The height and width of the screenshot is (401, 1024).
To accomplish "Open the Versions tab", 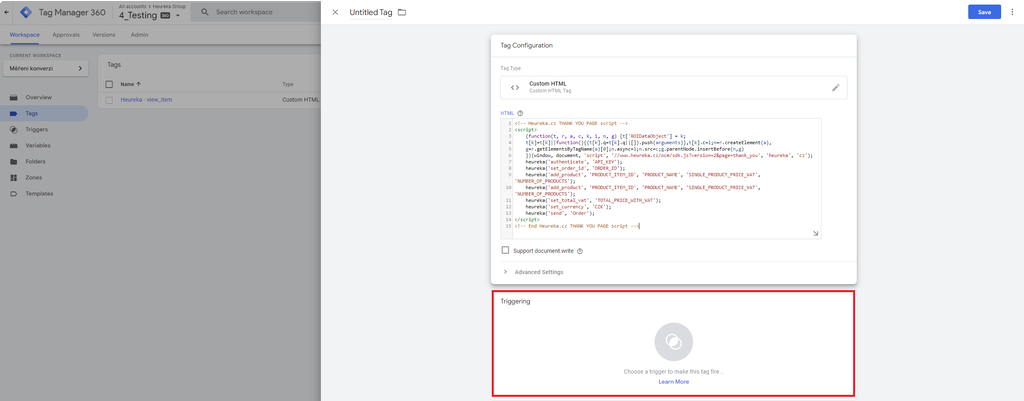I will [104, 35].
